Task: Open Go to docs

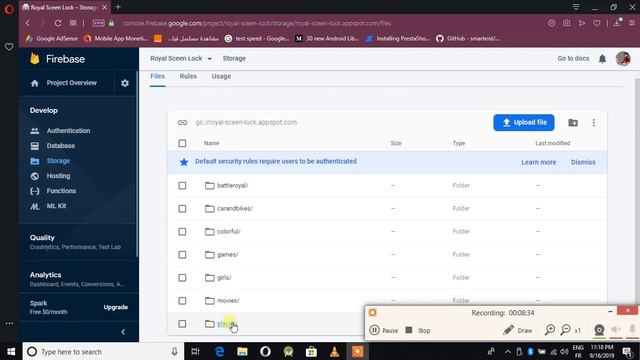Action: point(573,58)
